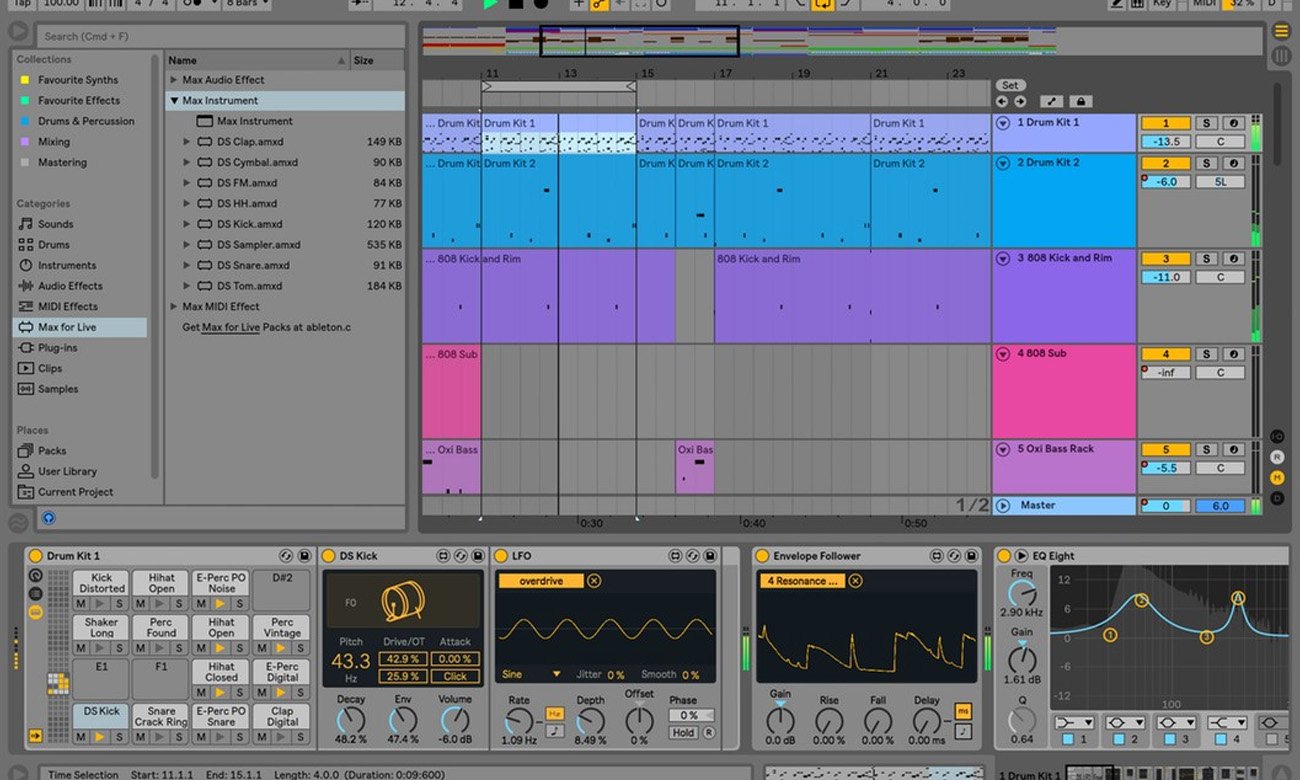Mute the Kick Distorted drum pad

click(x=82, y=602)
